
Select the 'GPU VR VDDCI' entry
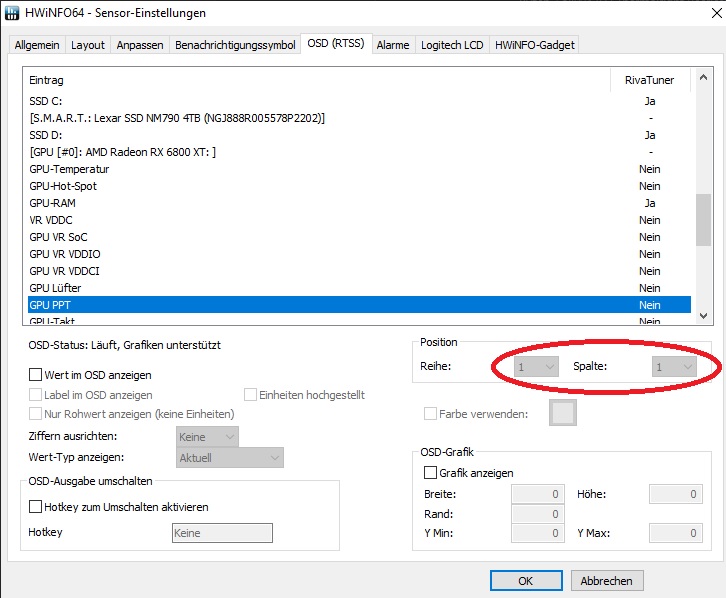(x=359, y=271)
